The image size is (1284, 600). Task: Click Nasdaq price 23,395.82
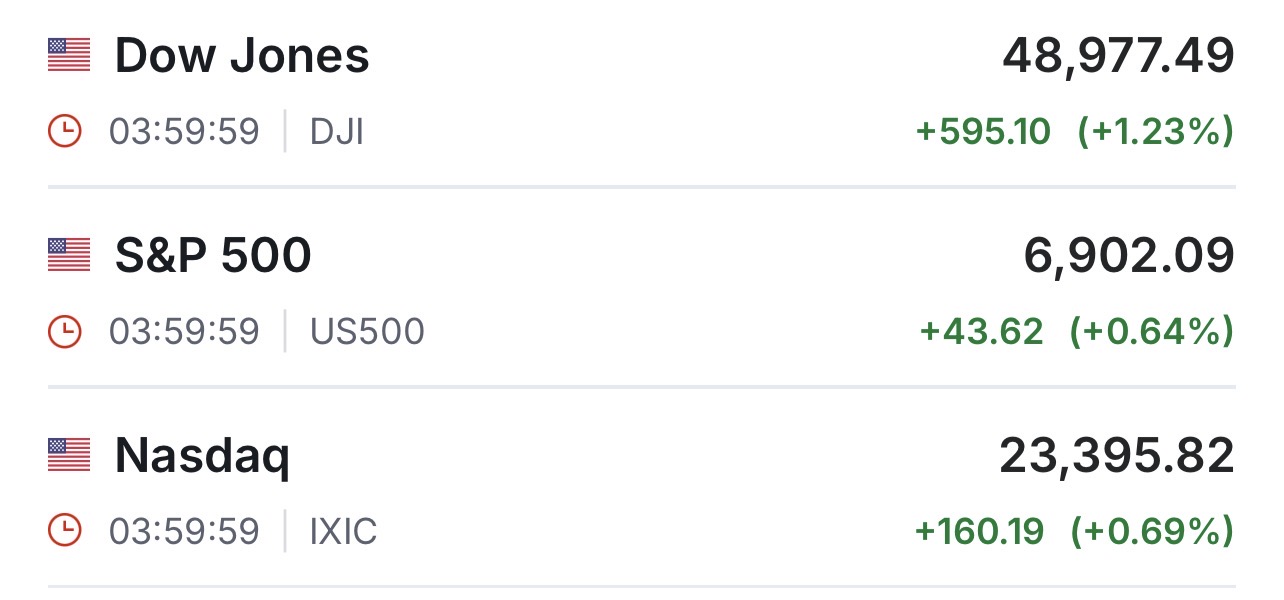coord(1116,456)
